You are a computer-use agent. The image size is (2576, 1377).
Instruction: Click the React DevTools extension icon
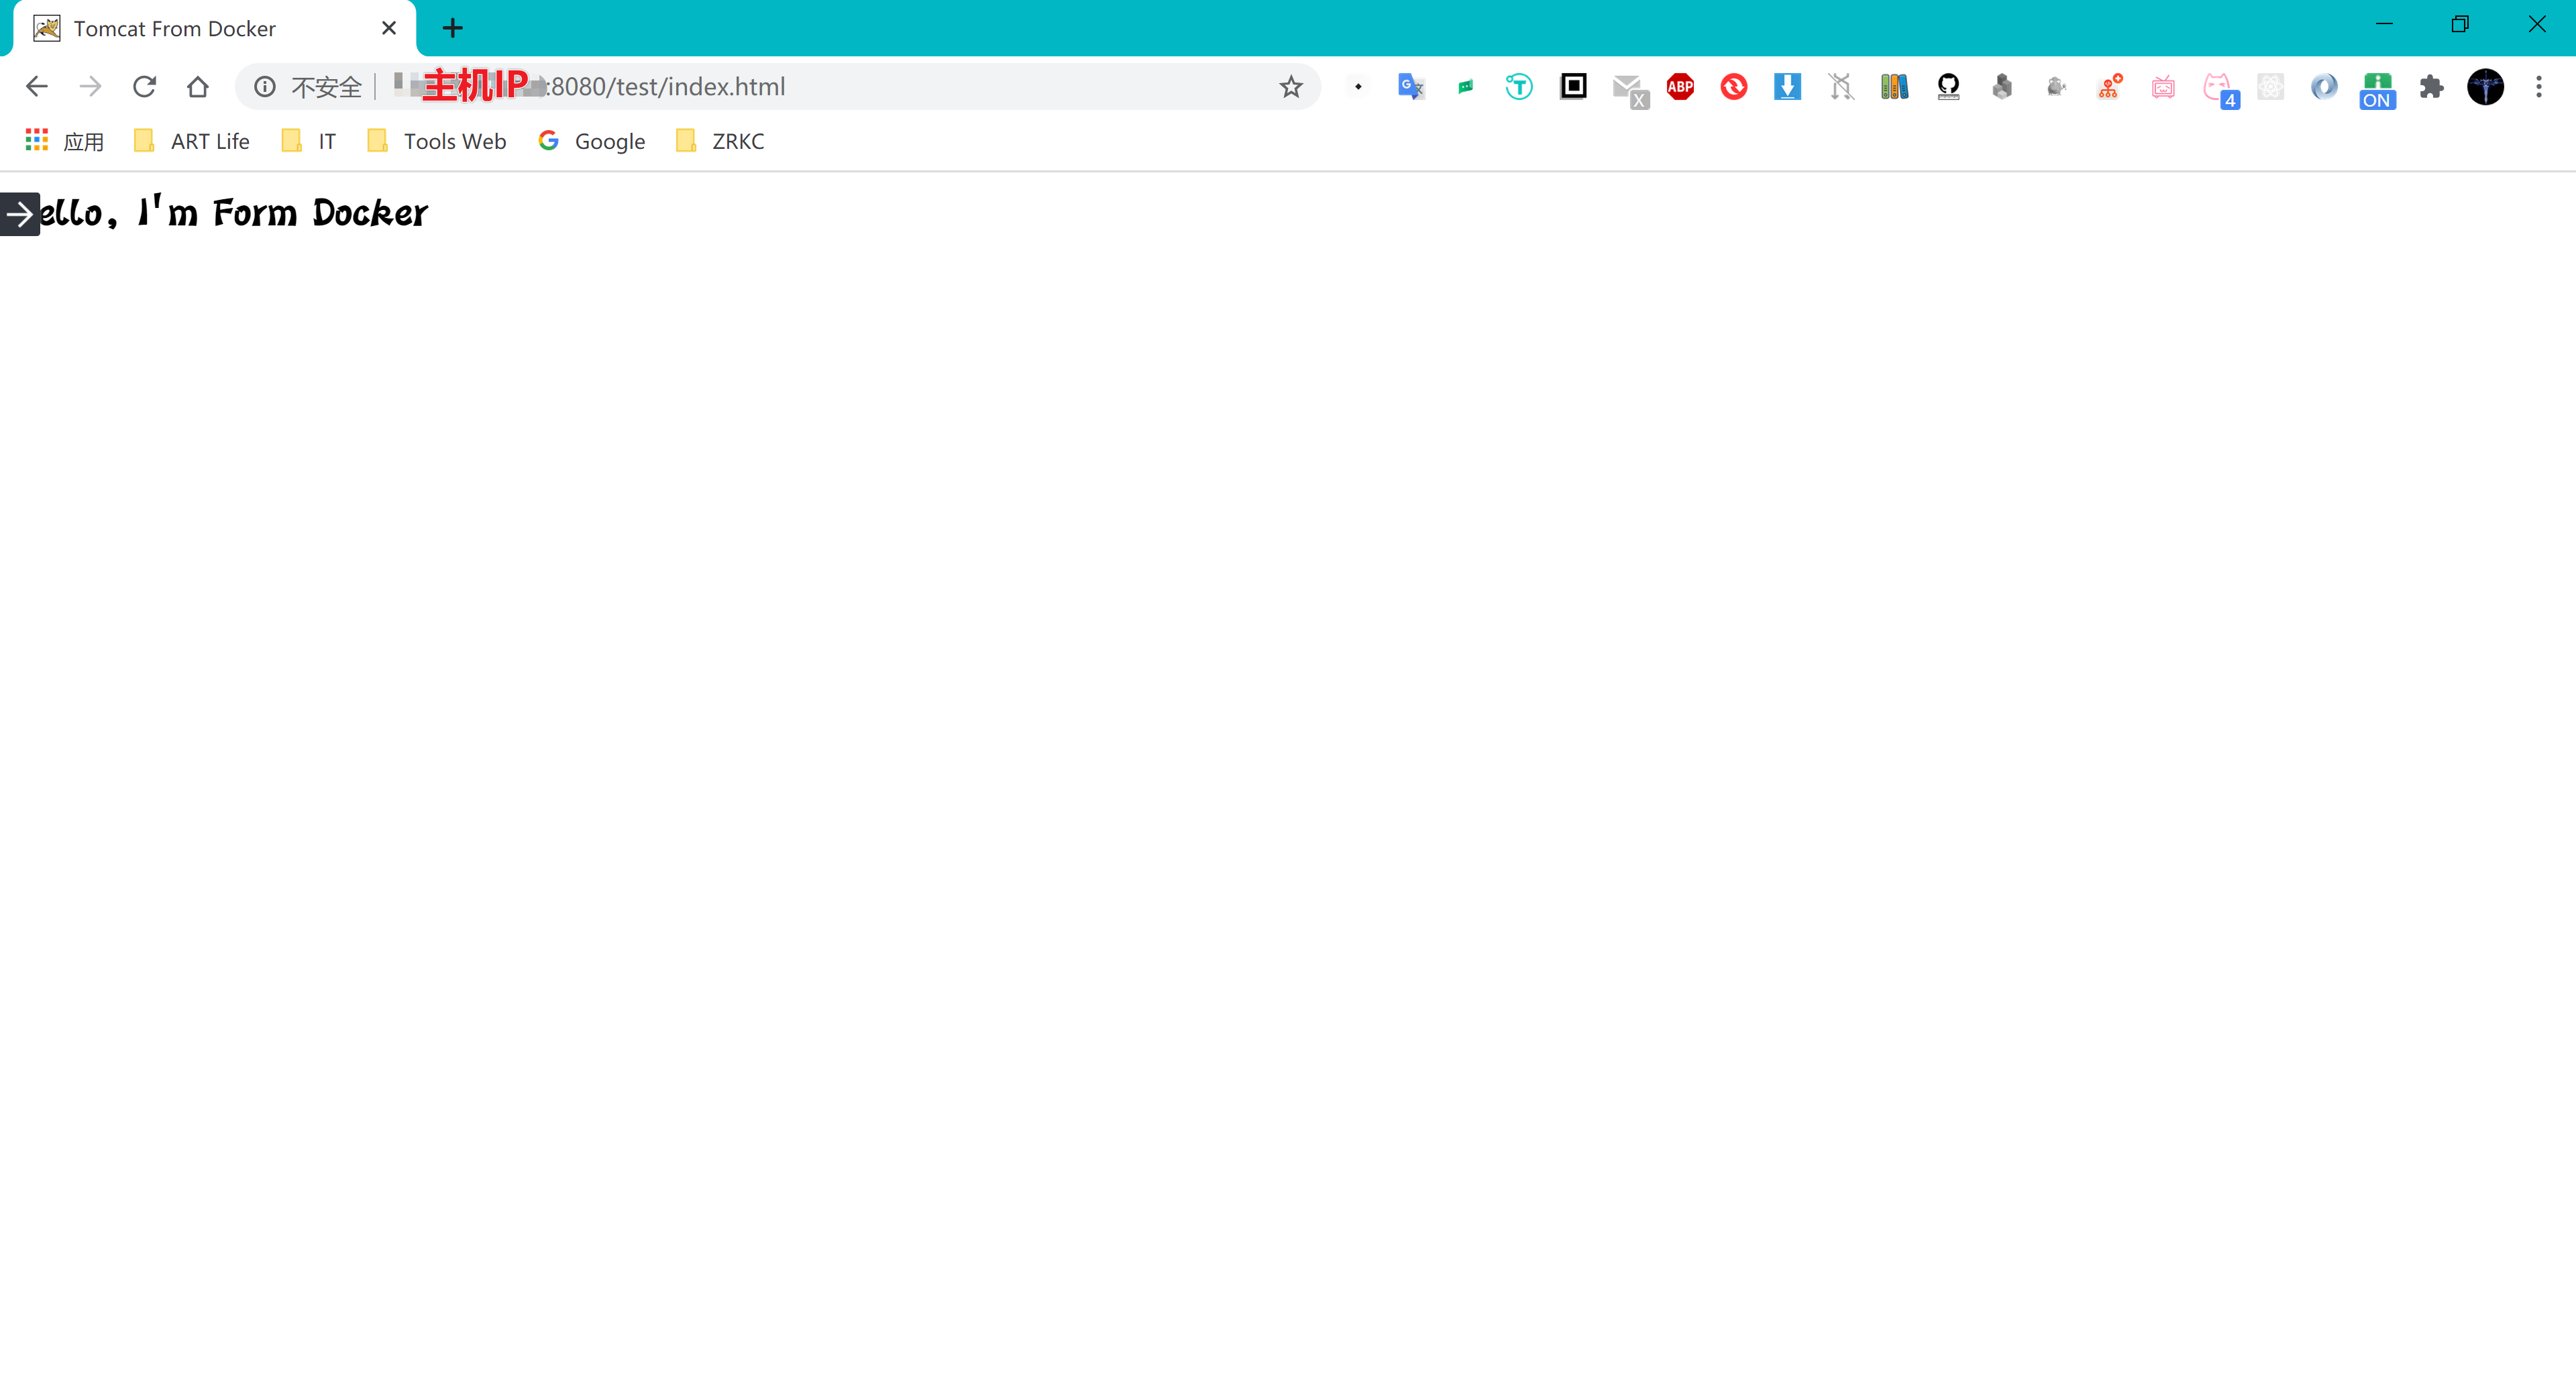(x=2270, y=87)
